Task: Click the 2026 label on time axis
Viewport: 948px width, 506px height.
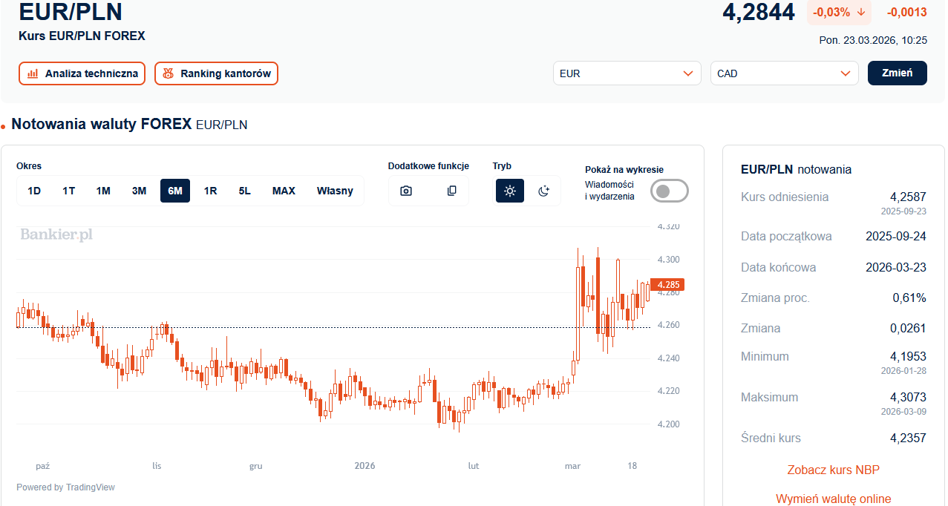Action: (x=365, y=465)
